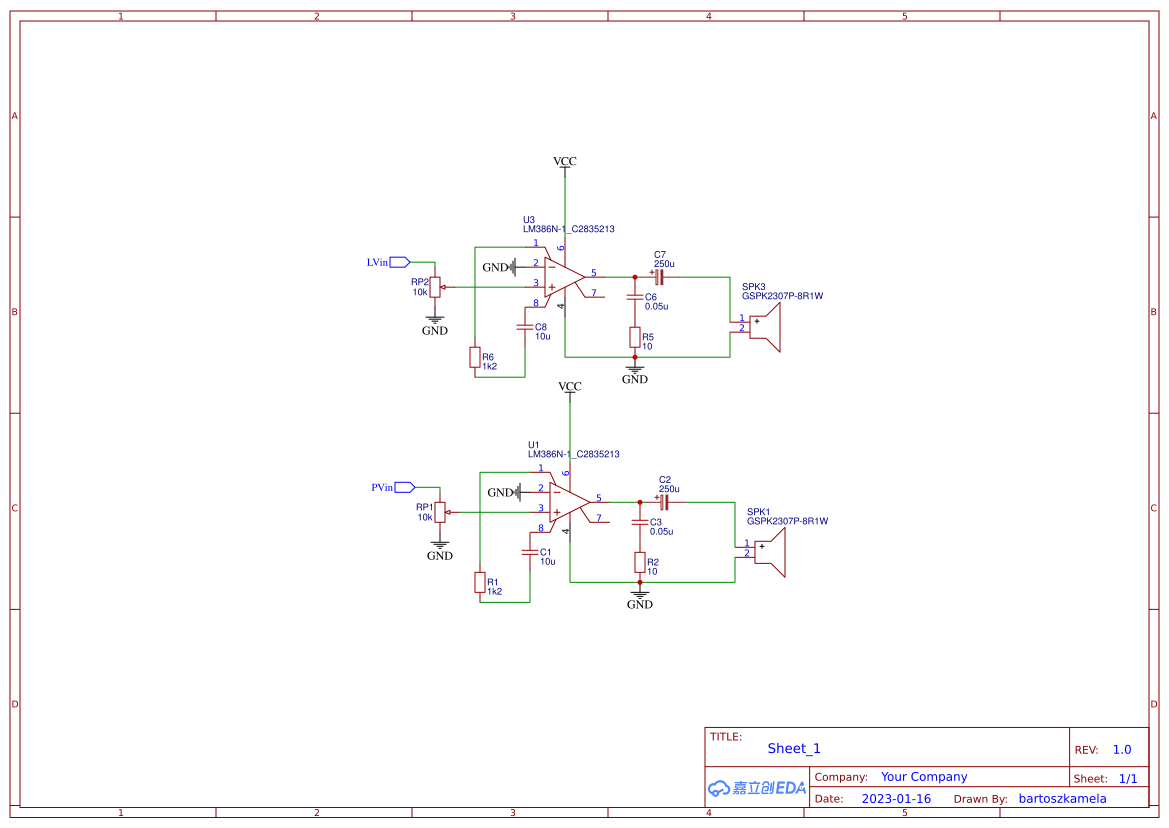Click the REV 1.0 value

1122,748
